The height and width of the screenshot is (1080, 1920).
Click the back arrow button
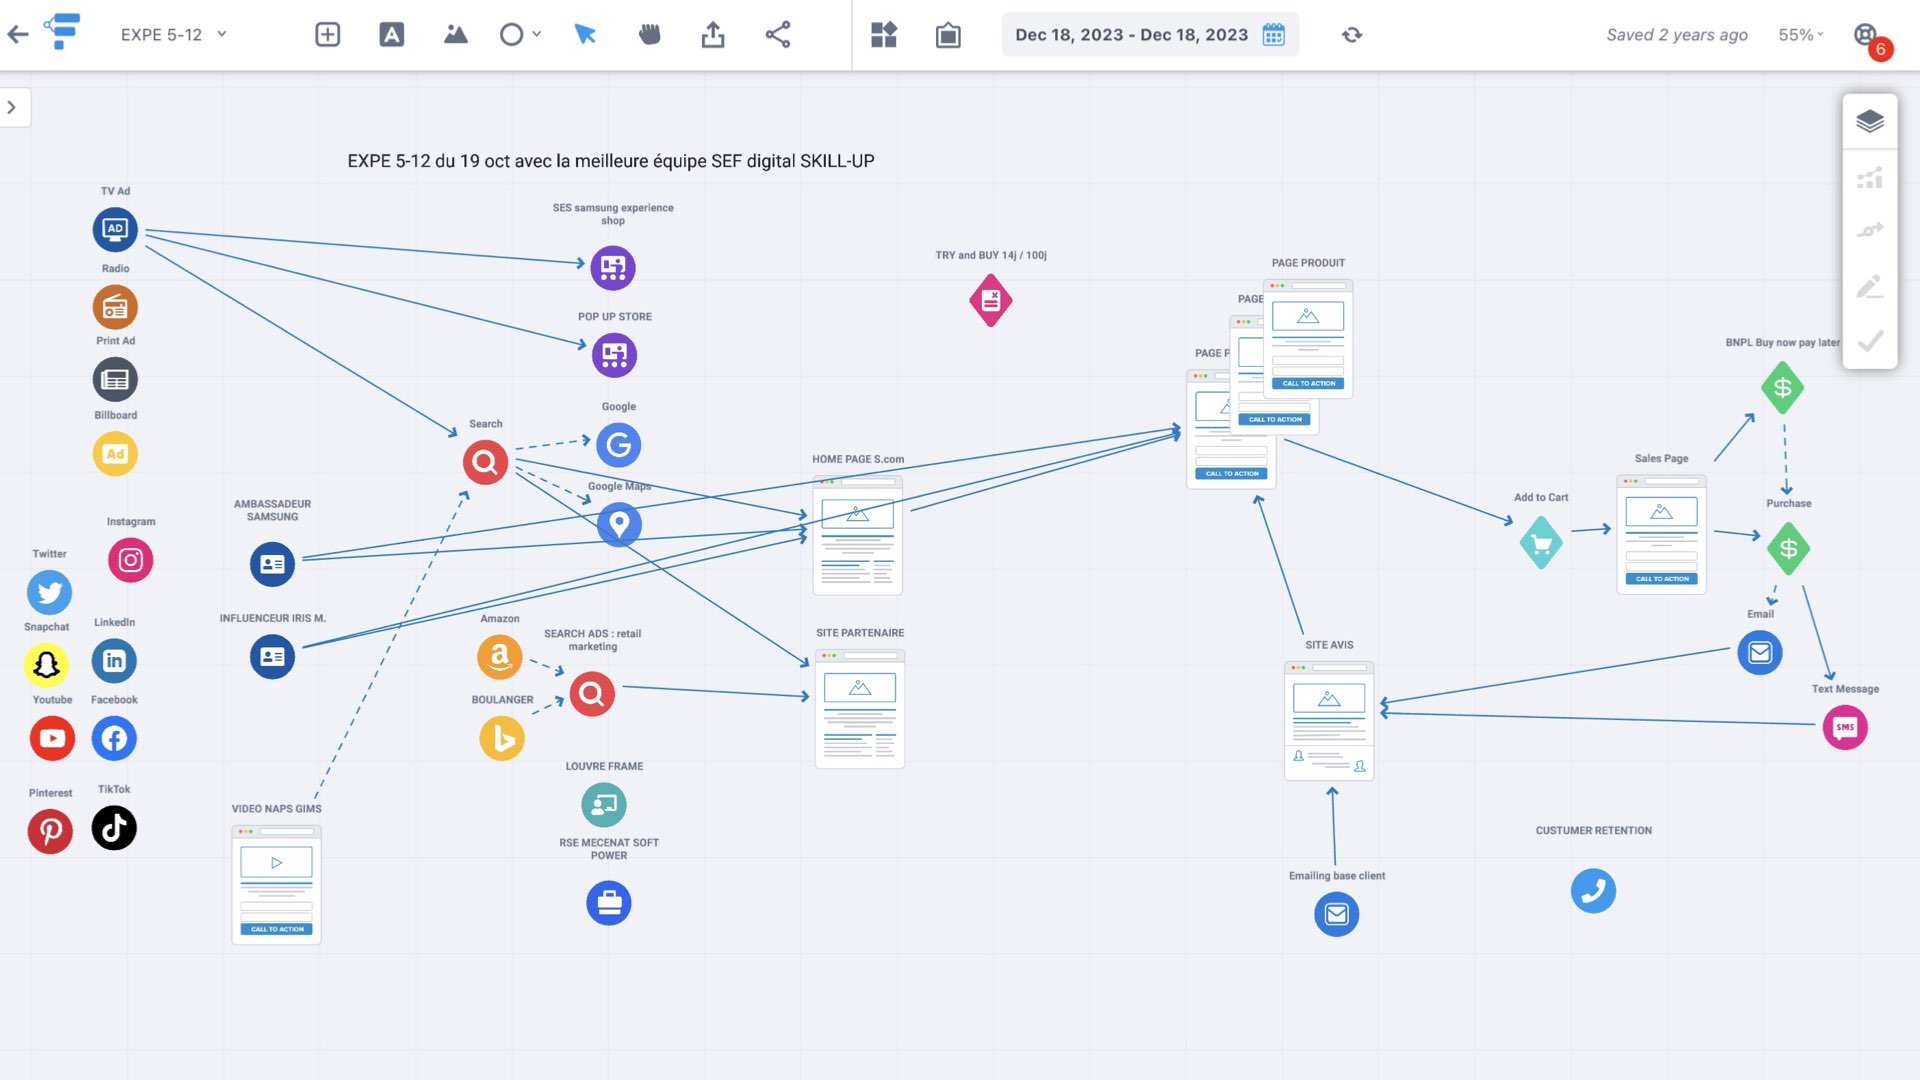[x=18, y=34]
